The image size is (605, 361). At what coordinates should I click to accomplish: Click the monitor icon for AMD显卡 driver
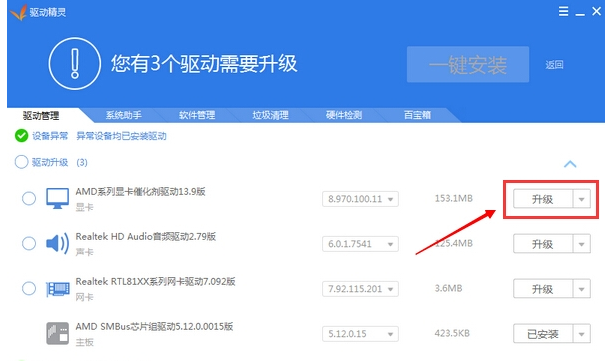pyautogui.click(x=57, y=199)
